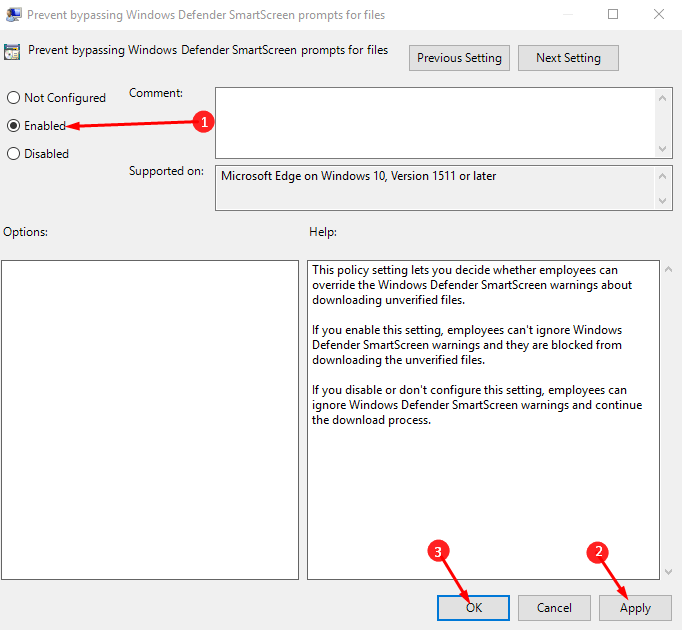The height and width of the screenshot is (630, 682).
Task: Apply the policy setting
Action: (x=635, y=608)
